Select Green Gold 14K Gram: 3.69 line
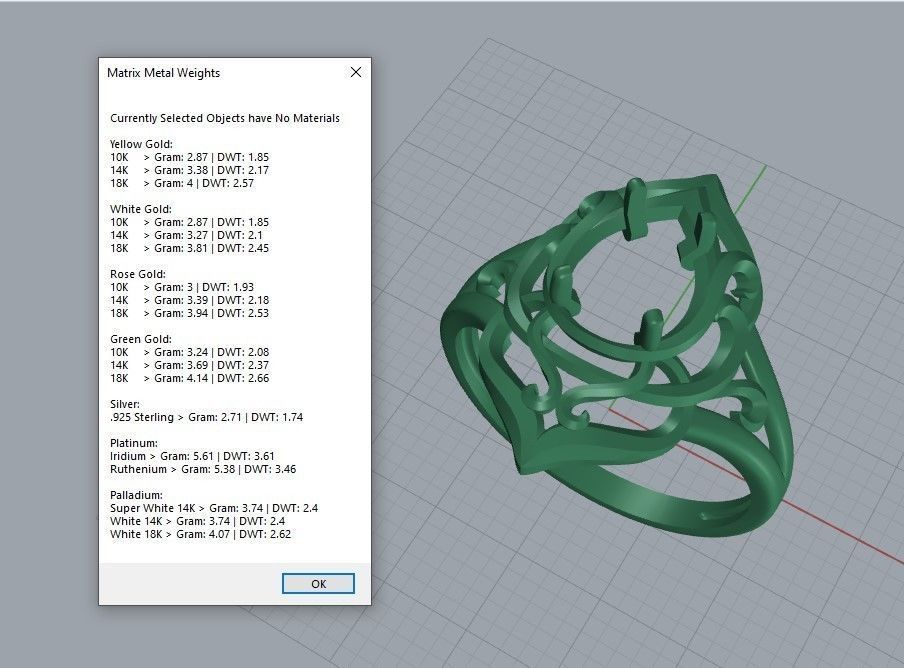 (x=189, y=365)
